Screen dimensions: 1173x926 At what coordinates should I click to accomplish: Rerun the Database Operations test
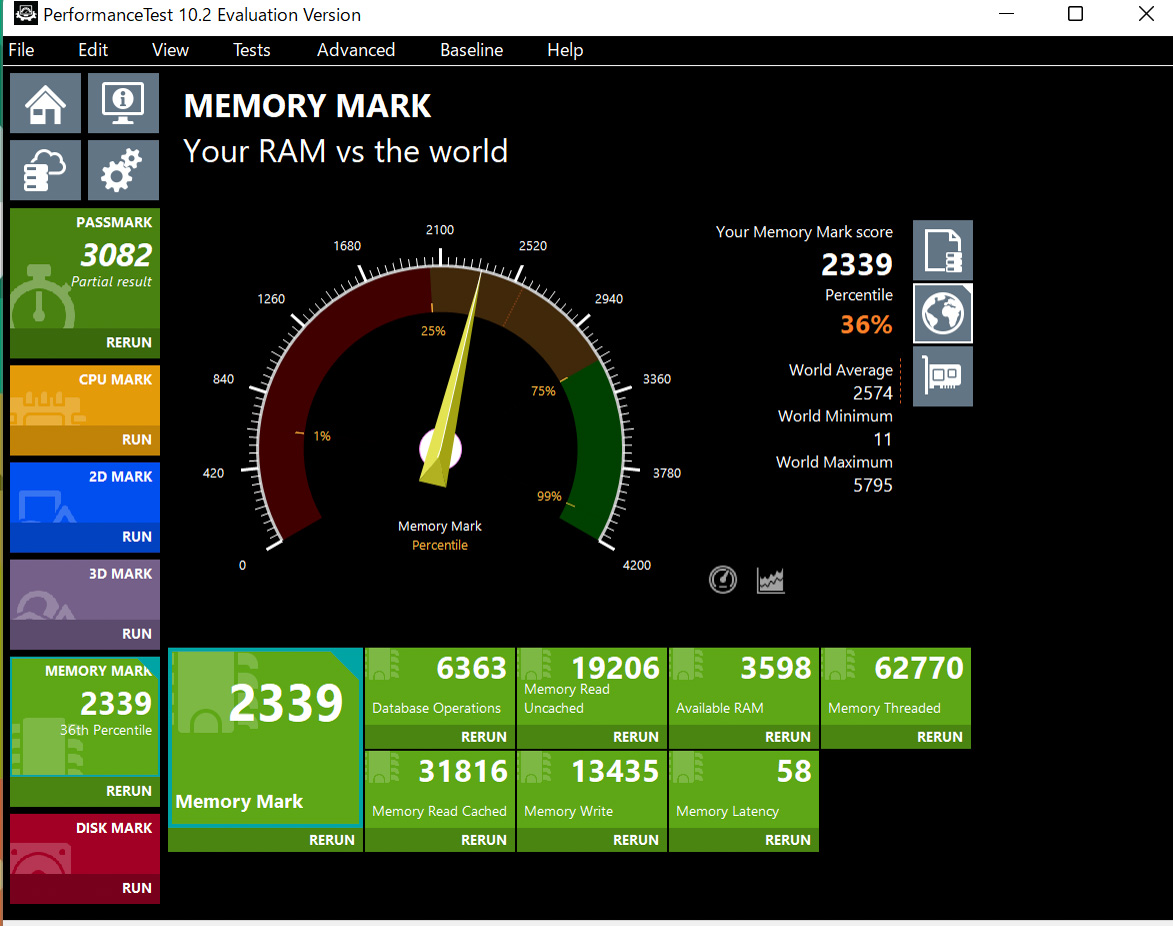(x=440, y=737)
